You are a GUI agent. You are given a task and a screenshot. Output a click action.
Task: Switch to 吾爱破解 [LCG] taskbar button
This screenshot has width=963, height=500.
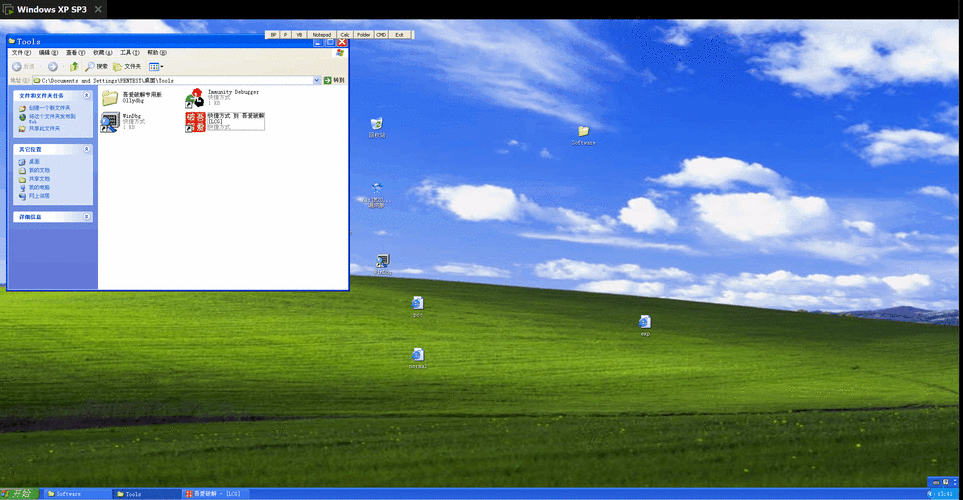click(216, 494)
